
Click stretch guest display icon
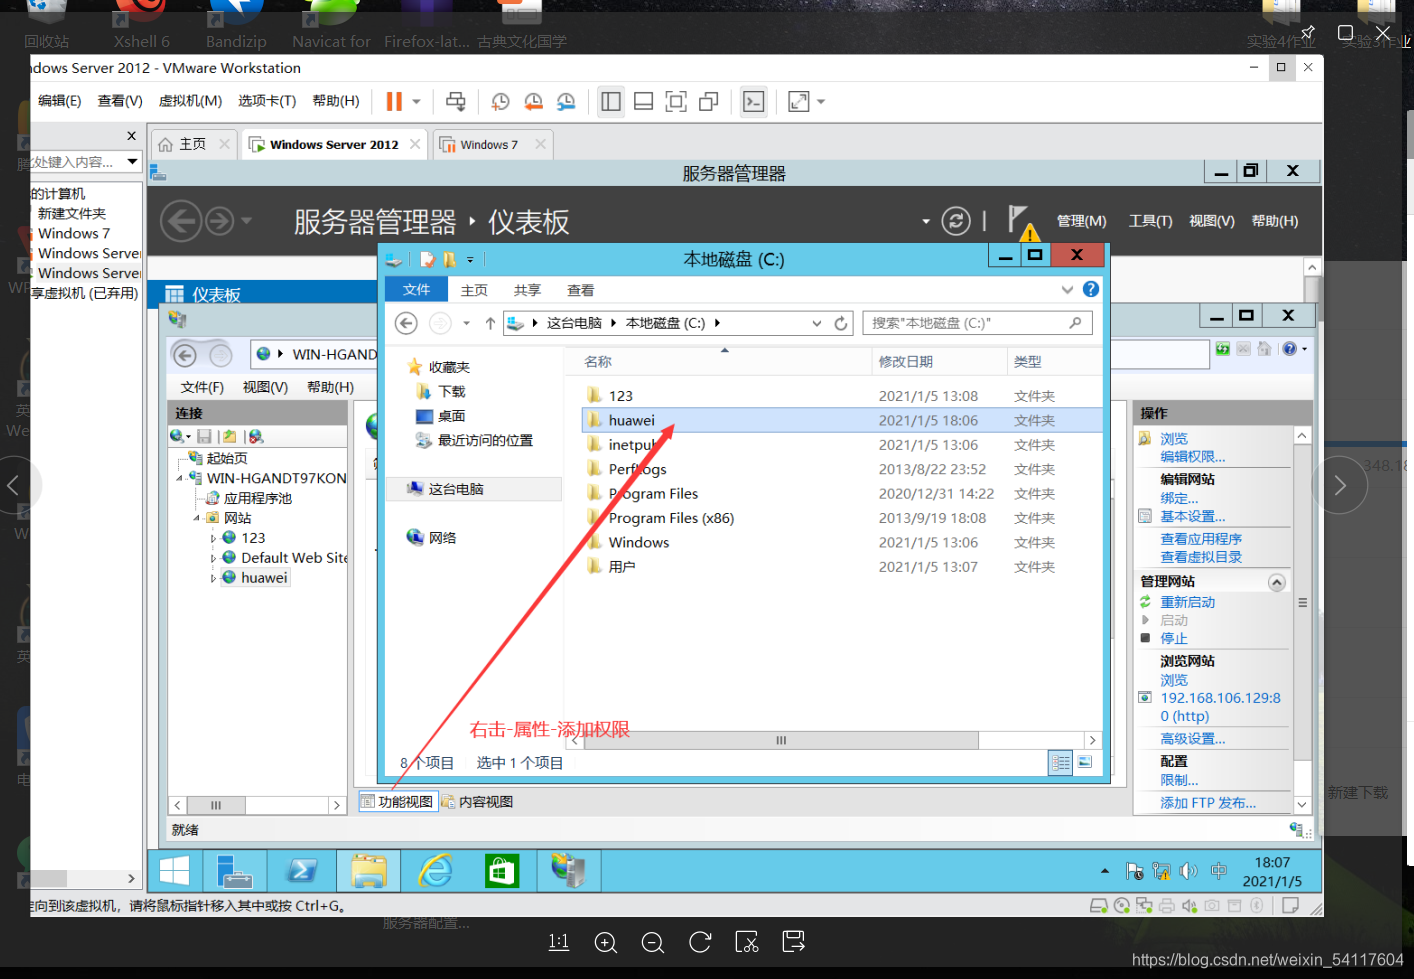pos(799,101)
